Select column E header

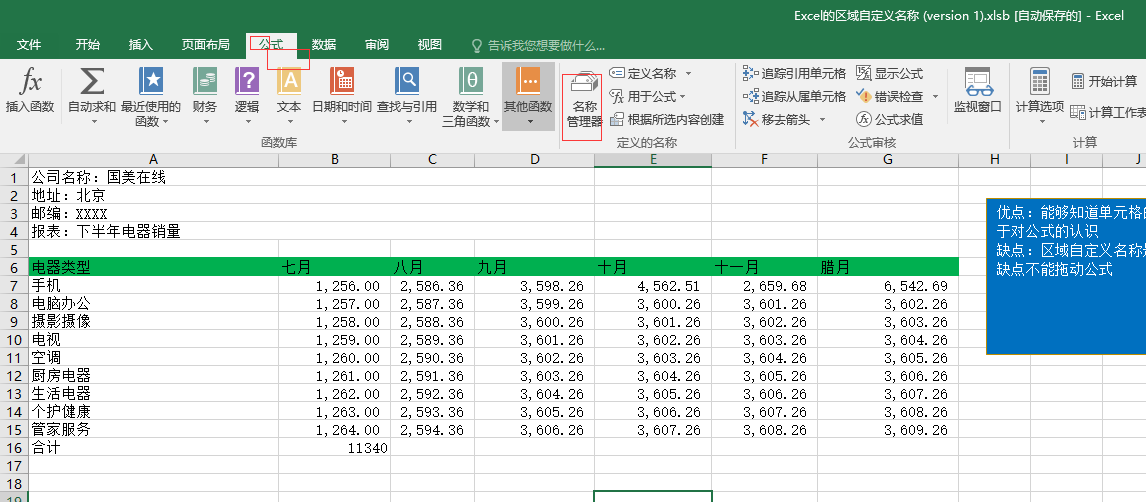point(653,159)
